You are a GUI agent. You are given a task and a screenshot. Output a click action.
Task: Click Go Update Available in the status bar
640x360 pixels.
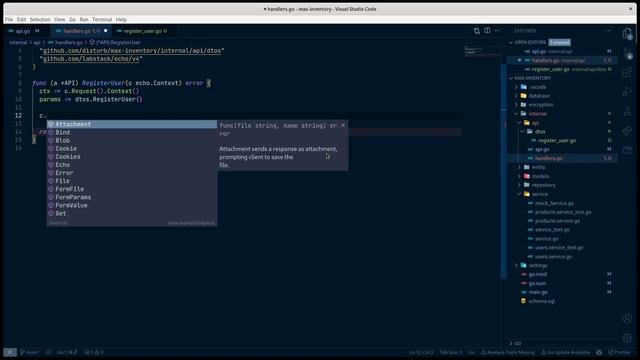(565, 352)
